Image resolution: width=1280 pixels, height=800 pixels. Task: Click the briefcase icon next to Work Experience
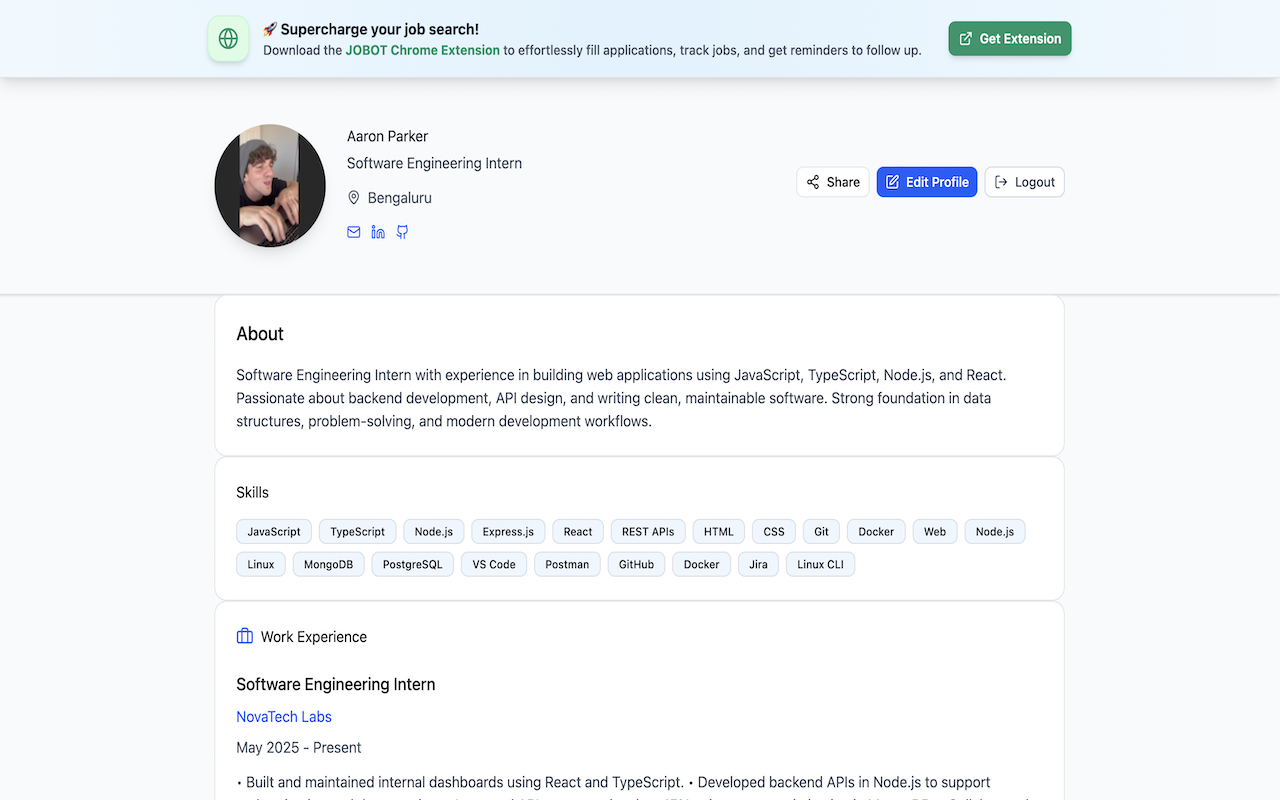click(x=244, y=636)
